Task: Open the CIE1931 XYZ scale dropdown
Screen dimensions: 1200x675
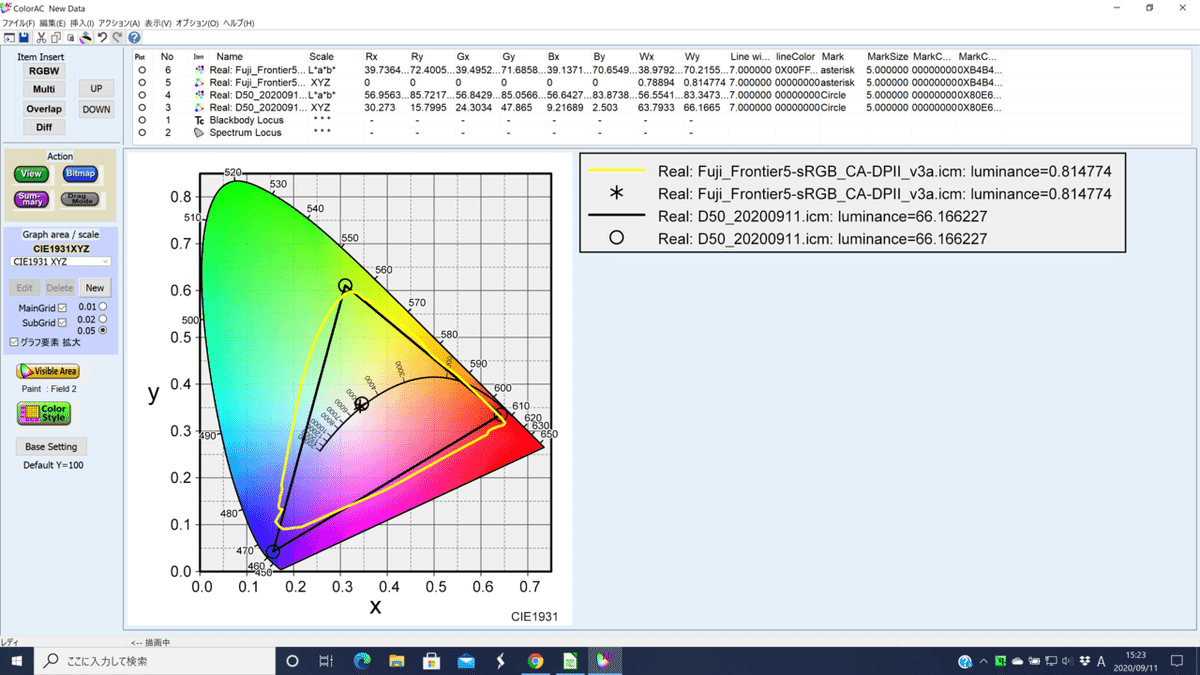Action: [60, 261]
